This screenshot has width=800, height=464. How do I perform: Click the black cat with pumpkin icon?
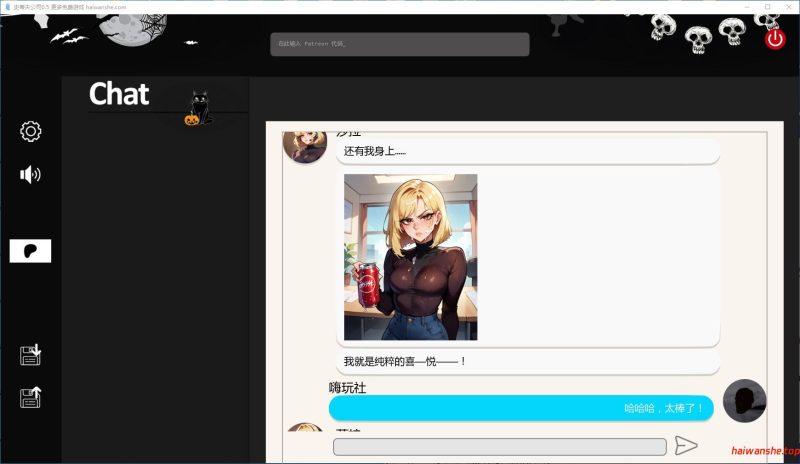coord(199,108)
